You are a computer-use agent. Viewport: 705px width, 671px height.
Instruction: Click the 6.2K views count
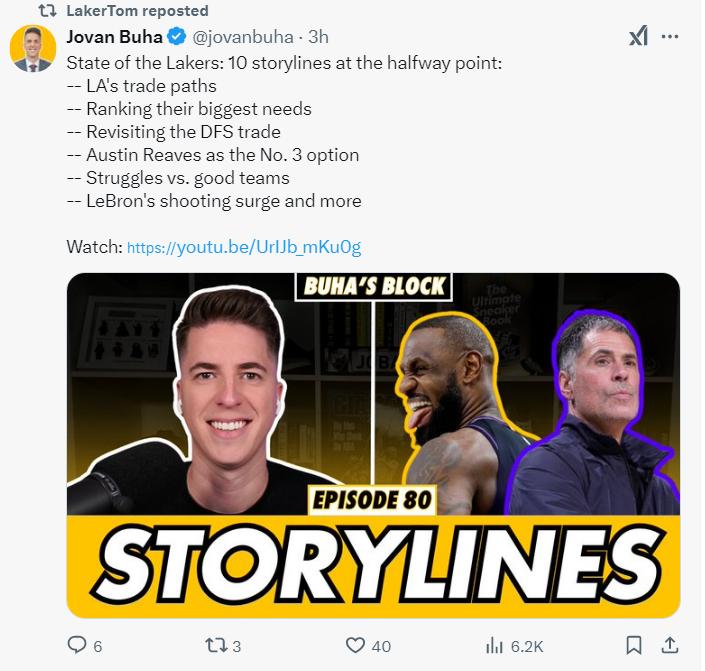(x=527, y=647)
